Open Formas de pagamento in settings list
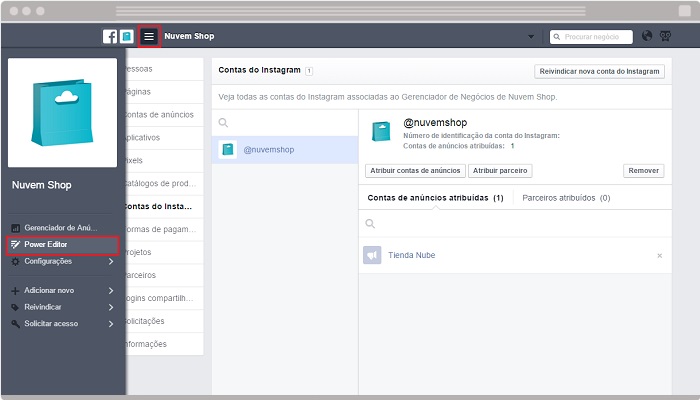The image size is (700, 400). coord(164,229)
